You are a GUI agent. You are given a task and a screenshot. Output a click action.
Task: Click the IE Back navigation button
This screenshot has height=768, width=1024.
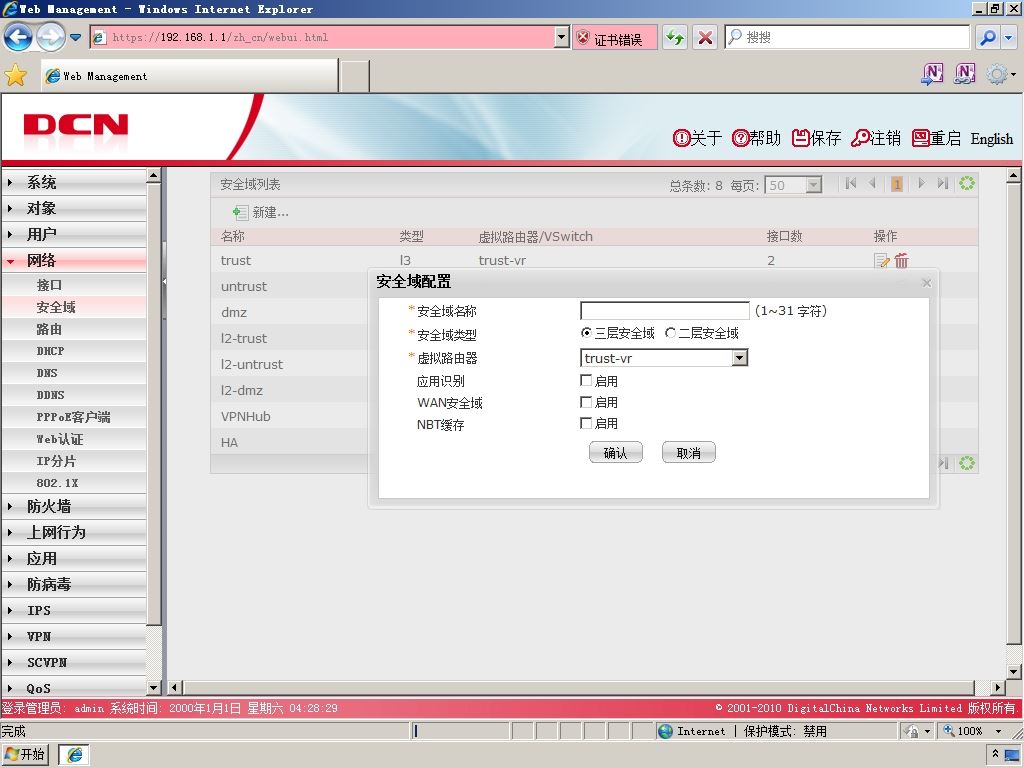click(x=18, y=37)
